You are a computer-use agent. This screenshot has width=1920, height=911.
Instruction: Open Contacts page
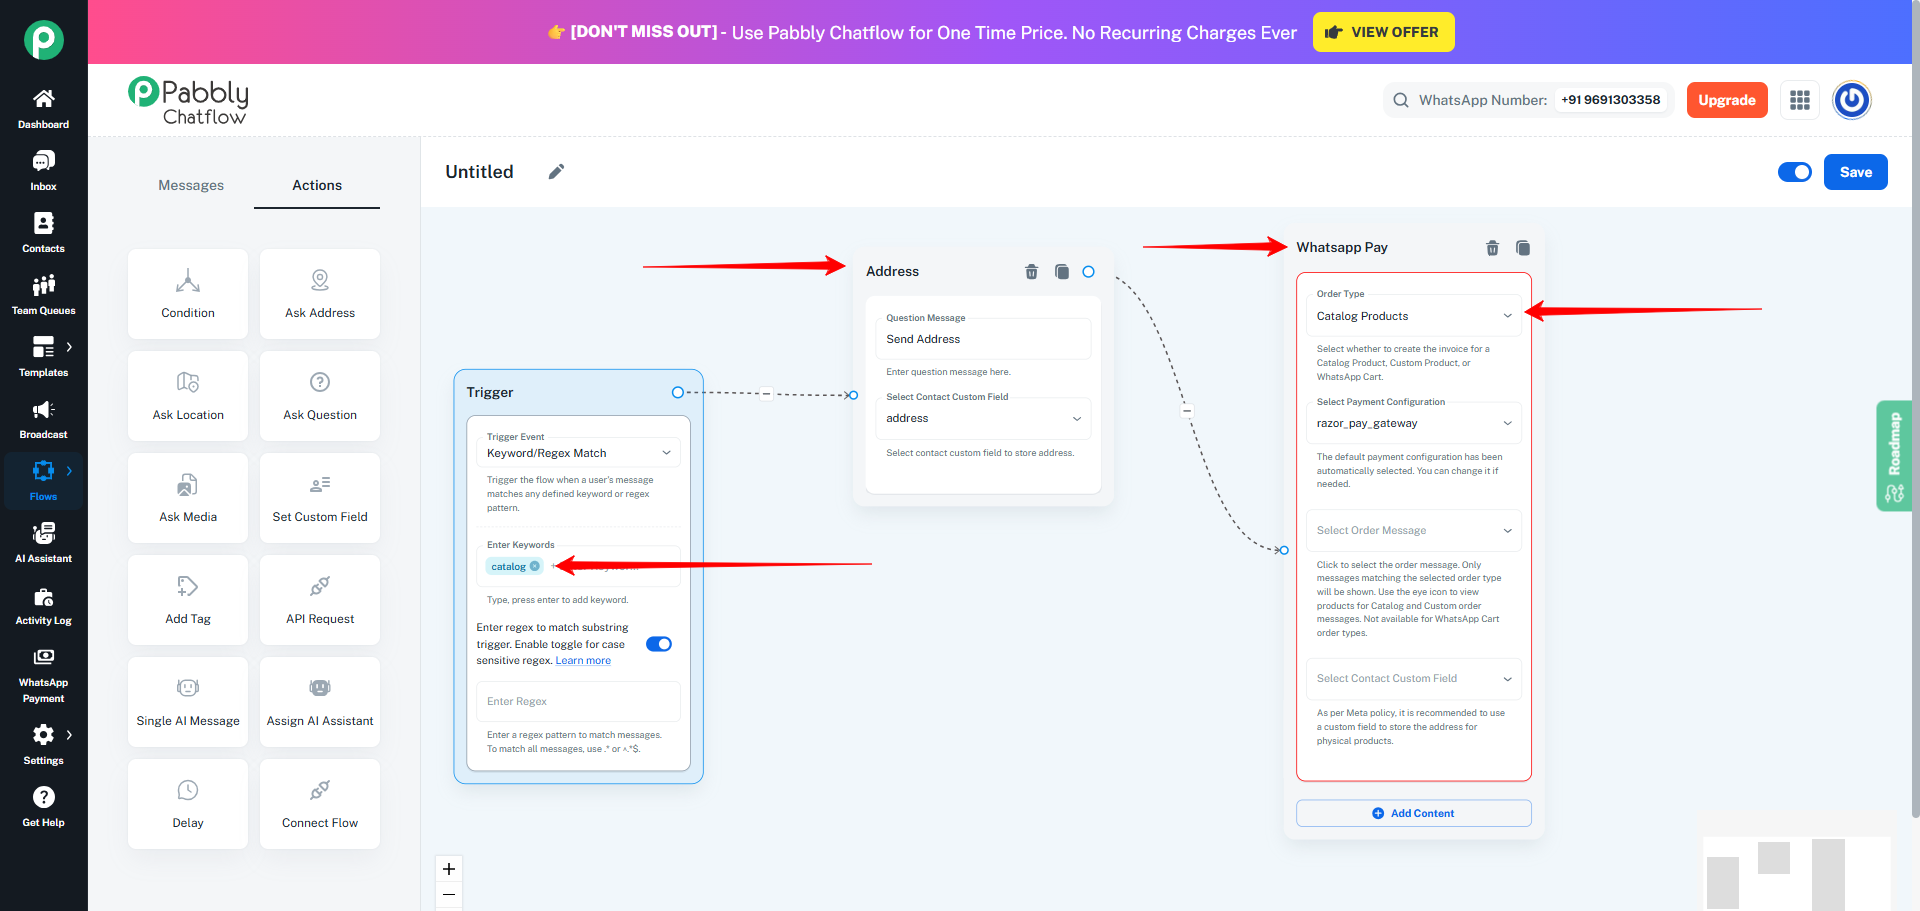(43, 233)
